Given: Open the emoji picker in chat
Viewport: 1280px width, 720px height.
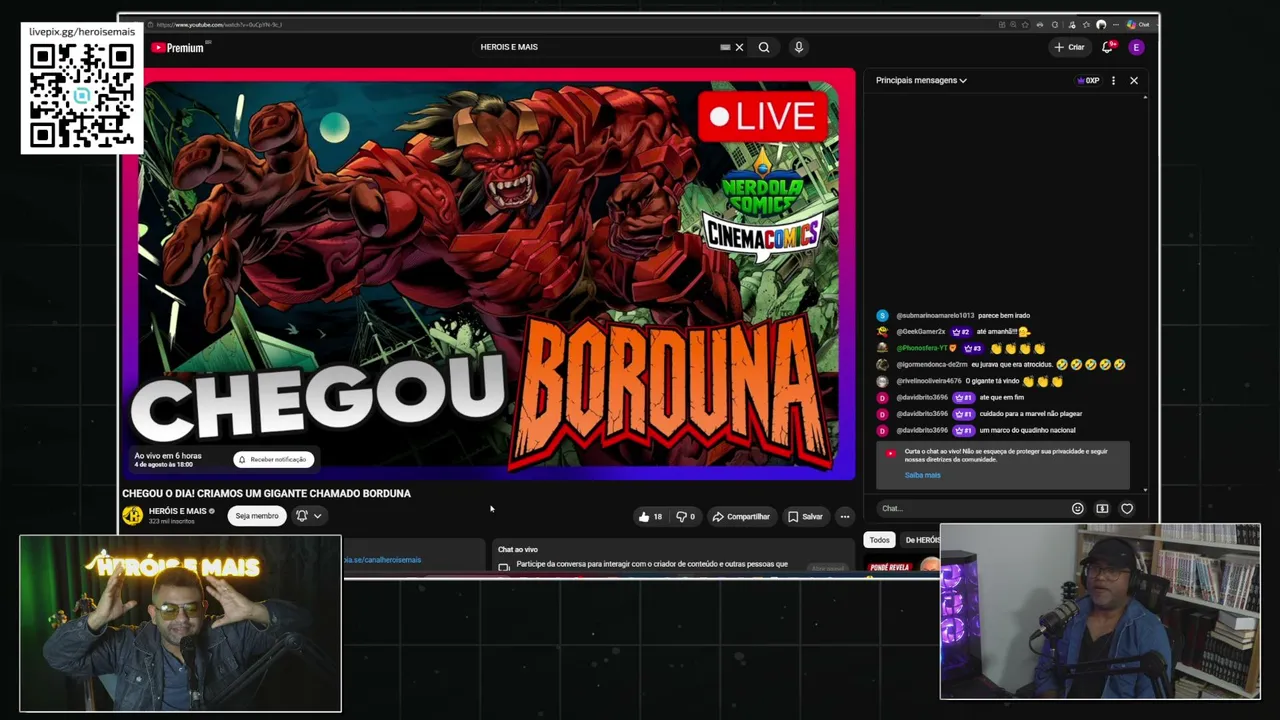Looking at the screenshot, I should click(x=1077, y=509).
